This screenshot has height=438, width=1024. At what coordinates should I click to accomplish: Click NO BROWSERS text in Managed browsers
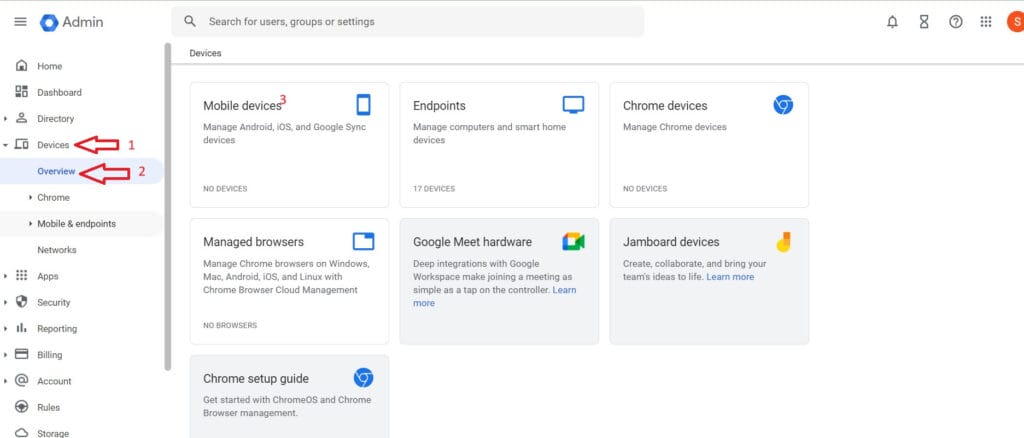coord(230,325)
